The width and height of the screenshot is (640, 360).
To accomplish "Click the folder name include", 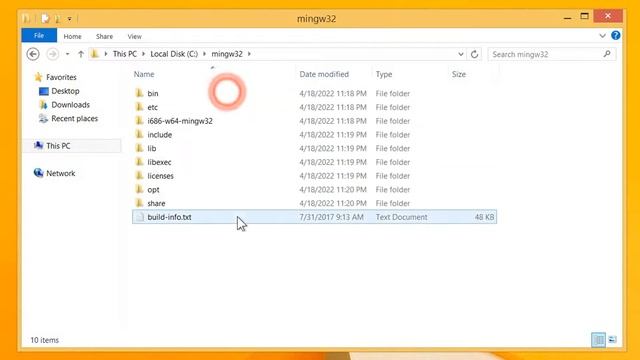I will coord(160,135).
